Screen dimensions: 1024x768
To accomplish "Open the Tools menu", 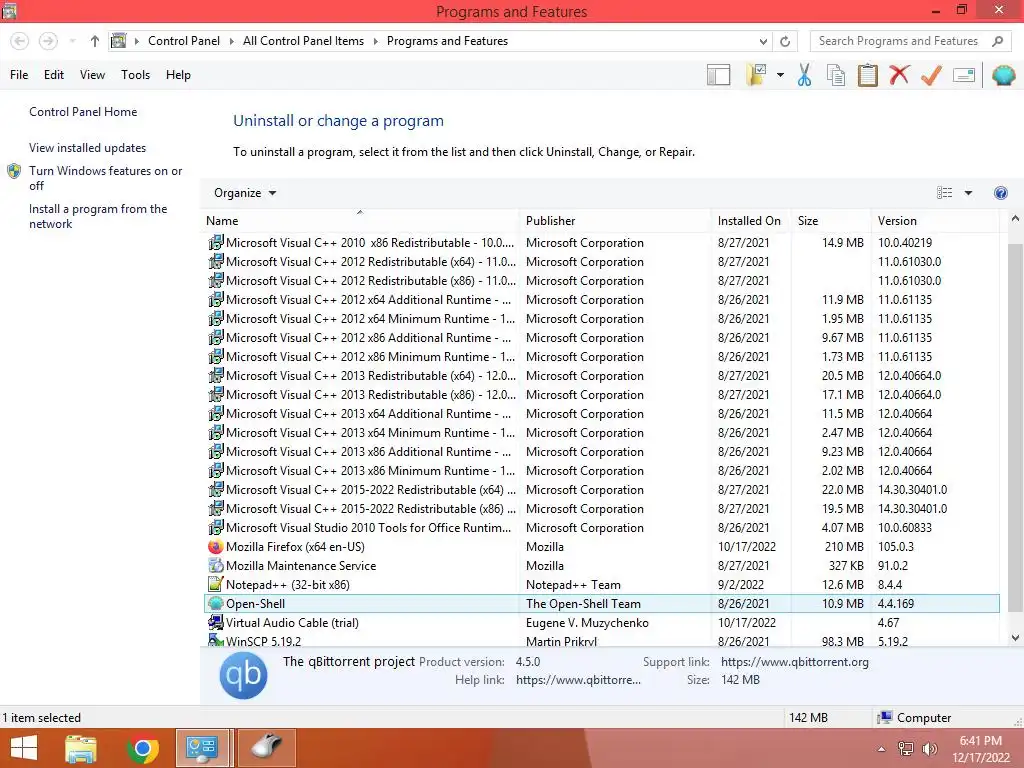I will coord(135,75).
